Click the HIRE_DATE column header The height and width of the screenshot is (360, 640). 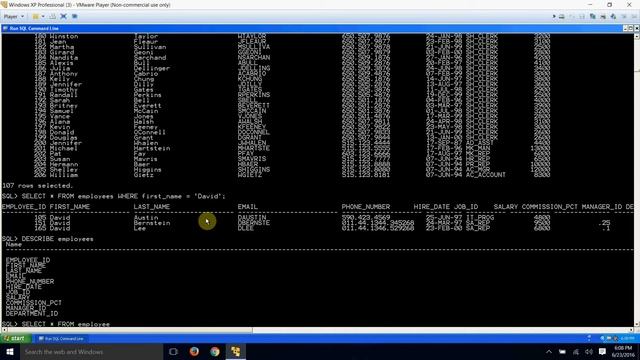point(431,207)
